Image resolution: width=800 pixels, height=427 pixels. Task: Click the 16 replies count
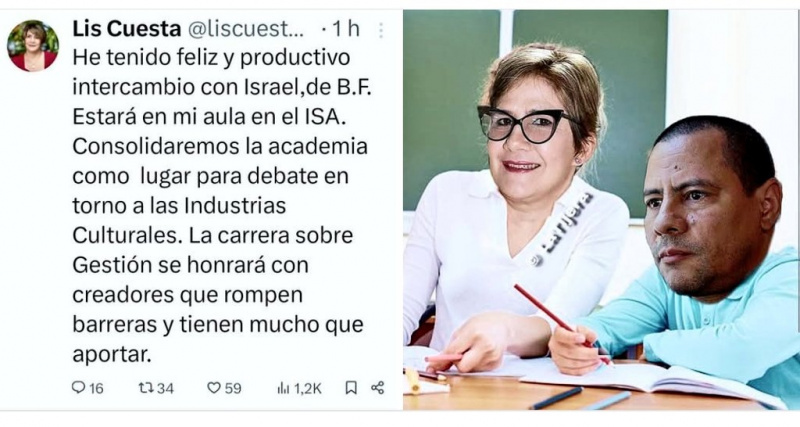coord(96,389)
